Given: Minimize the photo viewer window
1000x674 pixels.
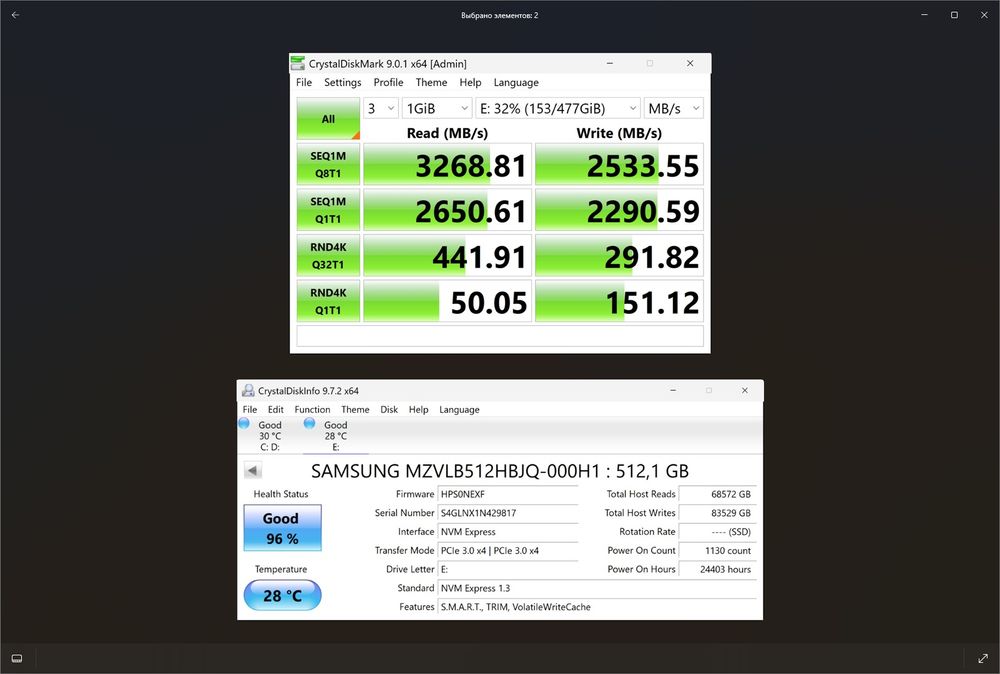Looking at the screenshot, I should tap(924, 15).
